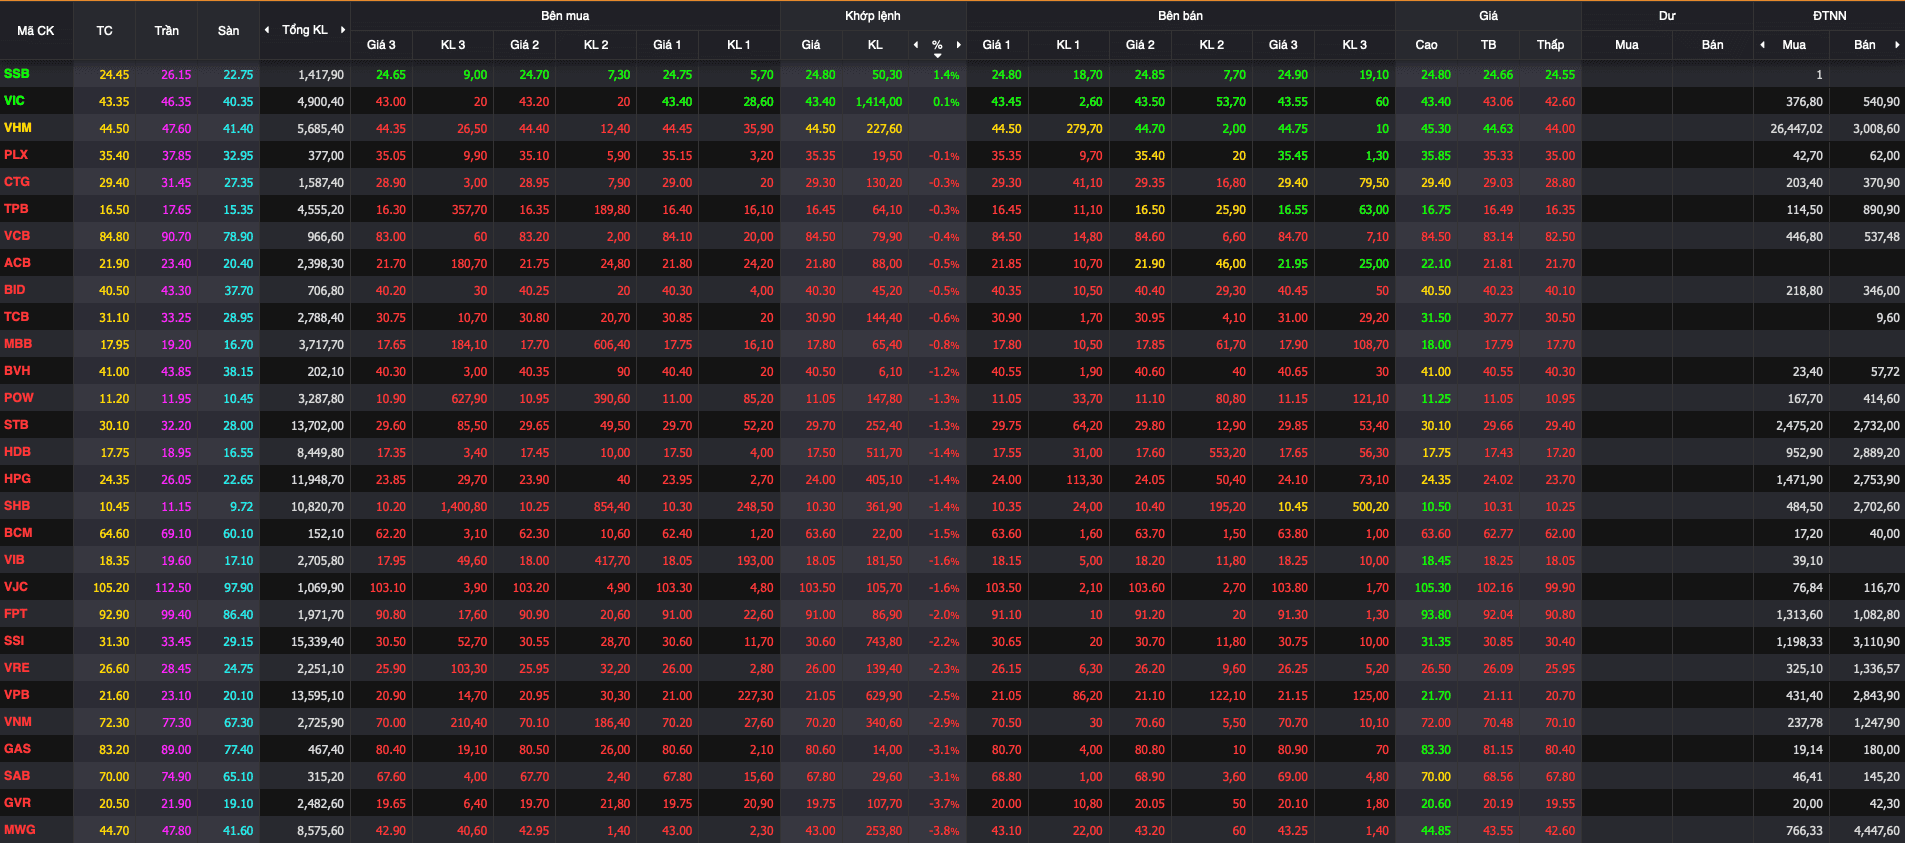
Task: Click STB's total volume 13,702,00
Action: 317,426
